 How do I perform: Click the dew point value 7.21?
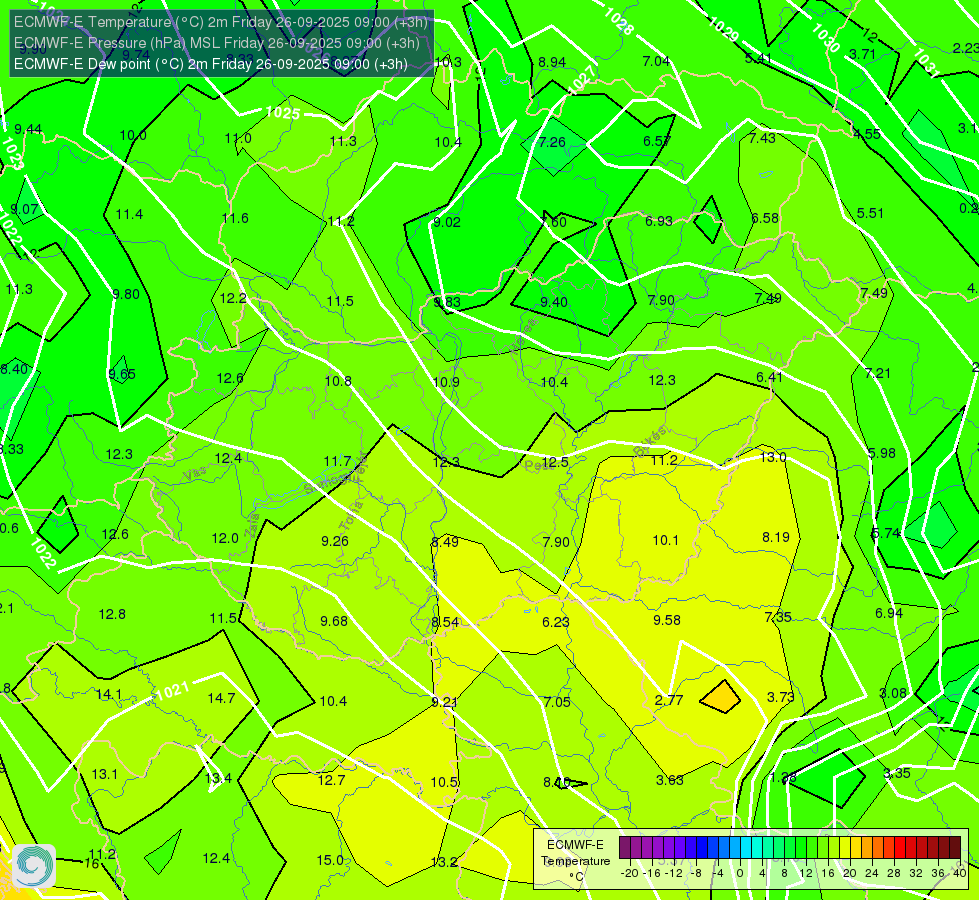tap(878, 373)
